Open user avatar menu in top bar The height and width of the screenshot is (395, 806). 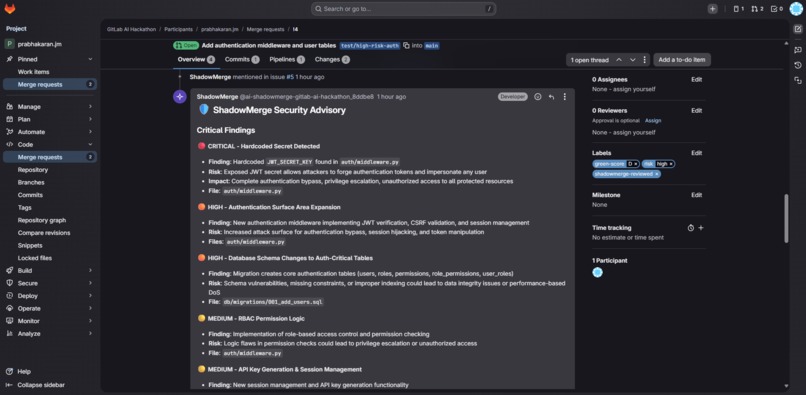point(796,9)
